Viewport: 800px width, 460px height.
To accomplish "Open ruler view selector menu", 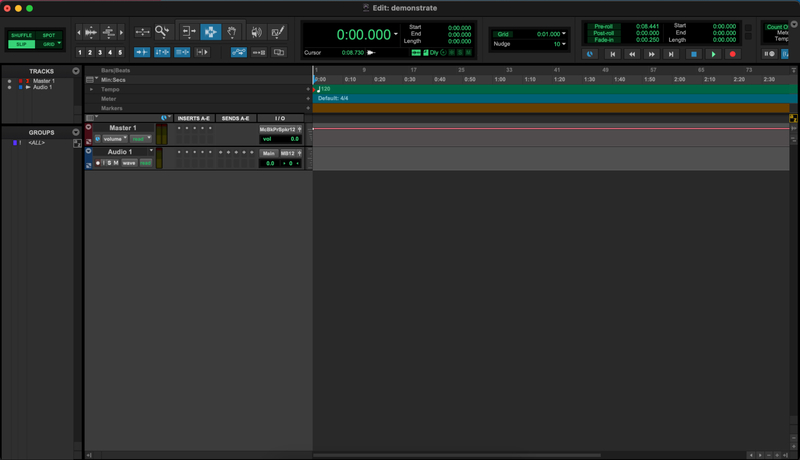I will [x=92, y=80].
